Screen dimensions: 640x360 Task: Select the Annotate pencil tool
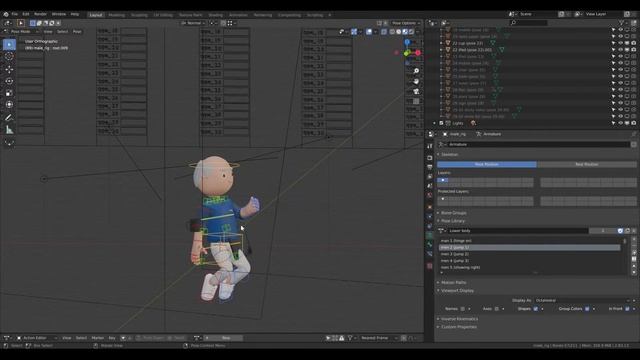tap(9, 118)
